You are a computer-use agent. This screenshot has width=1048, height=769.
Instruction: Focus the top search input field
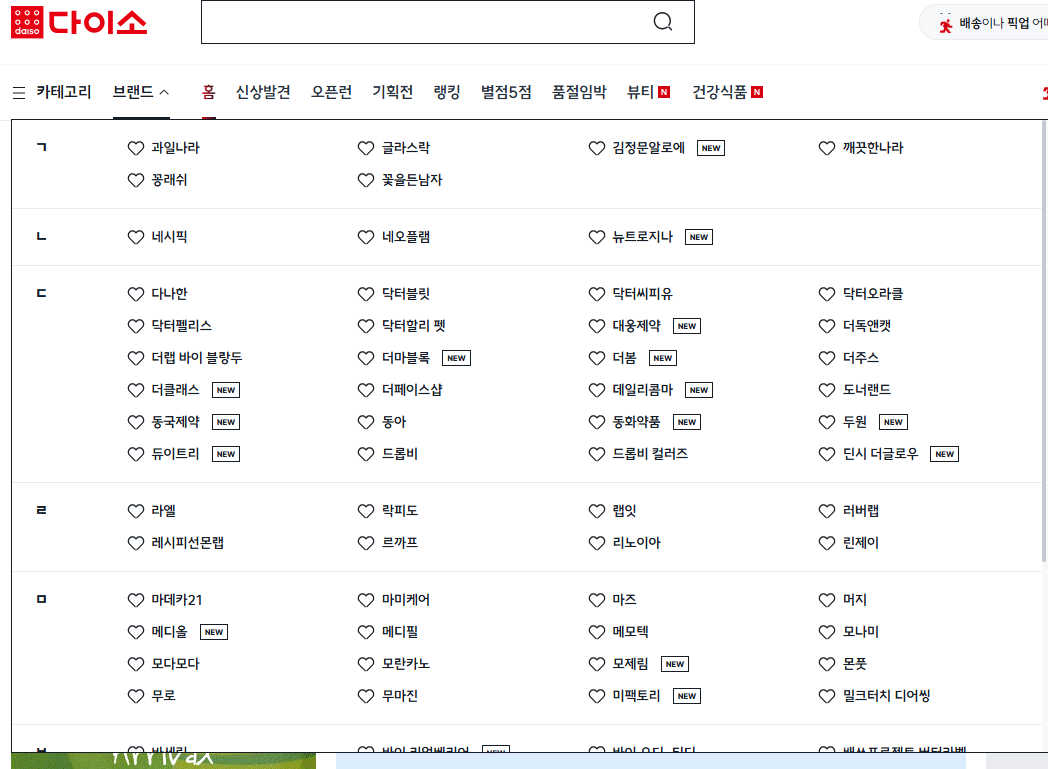click(448, 22)
